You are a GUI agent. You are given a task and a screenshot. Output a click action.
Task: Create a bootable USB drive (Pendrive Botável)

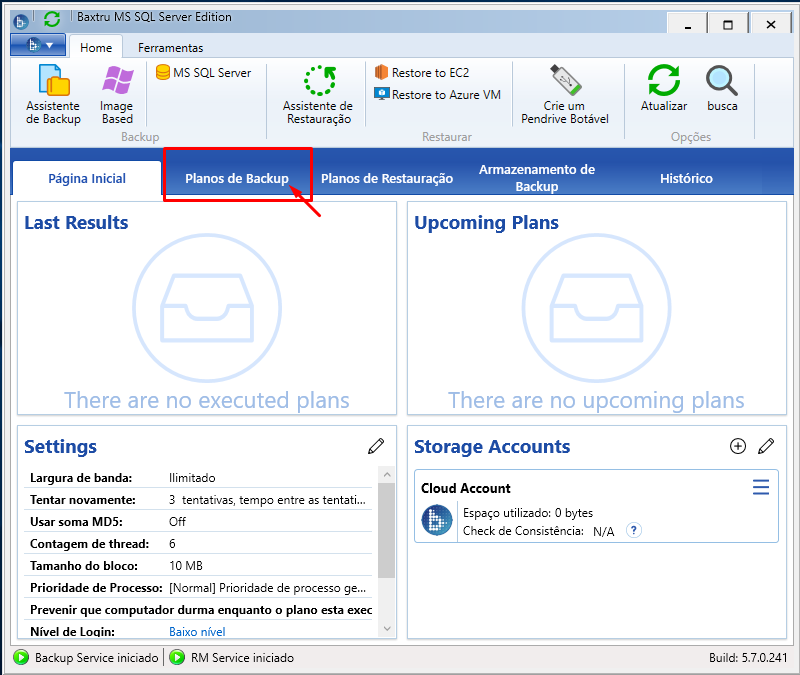[565, 95]
